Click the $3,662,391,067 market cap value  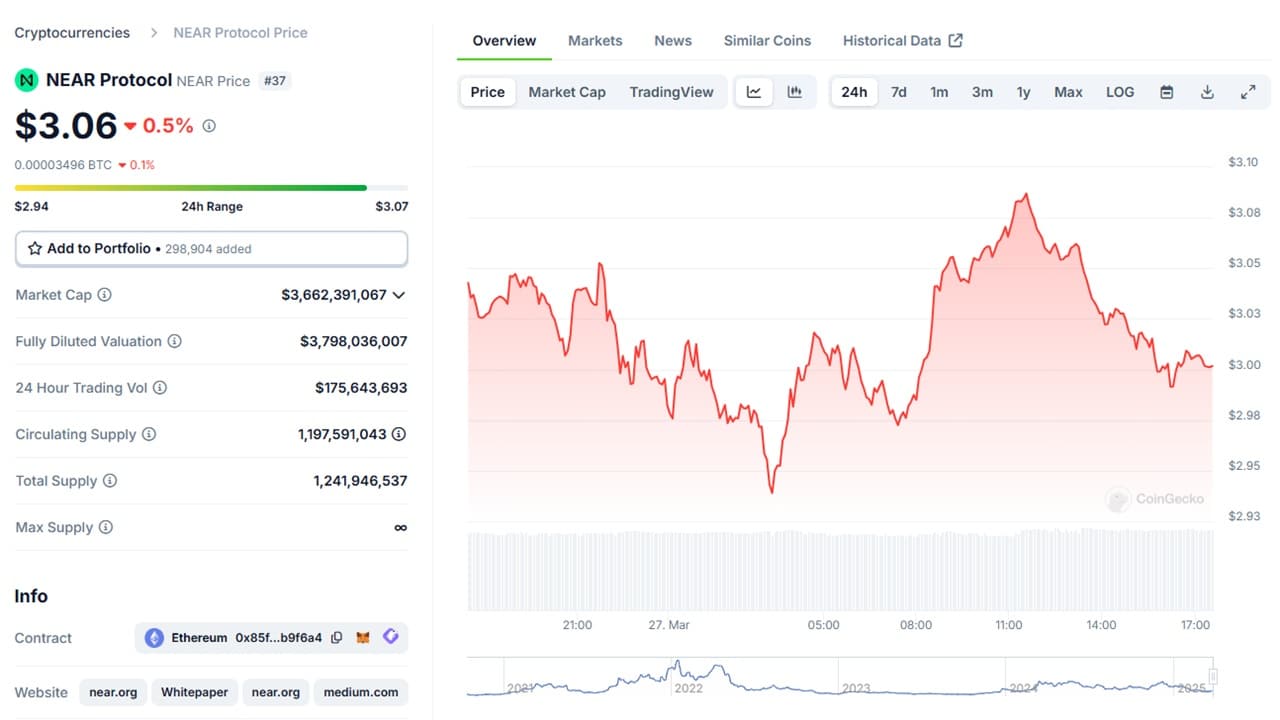point(334,295)
